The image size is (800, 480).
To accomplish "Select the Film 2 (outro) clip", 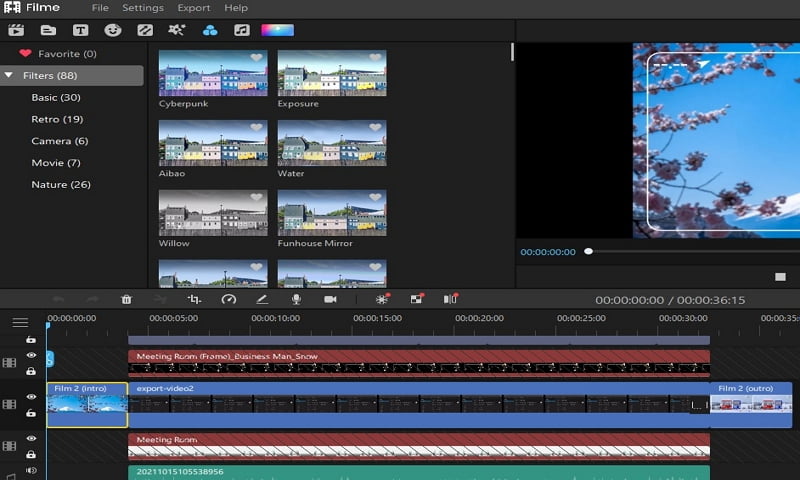I will [751, 405].
